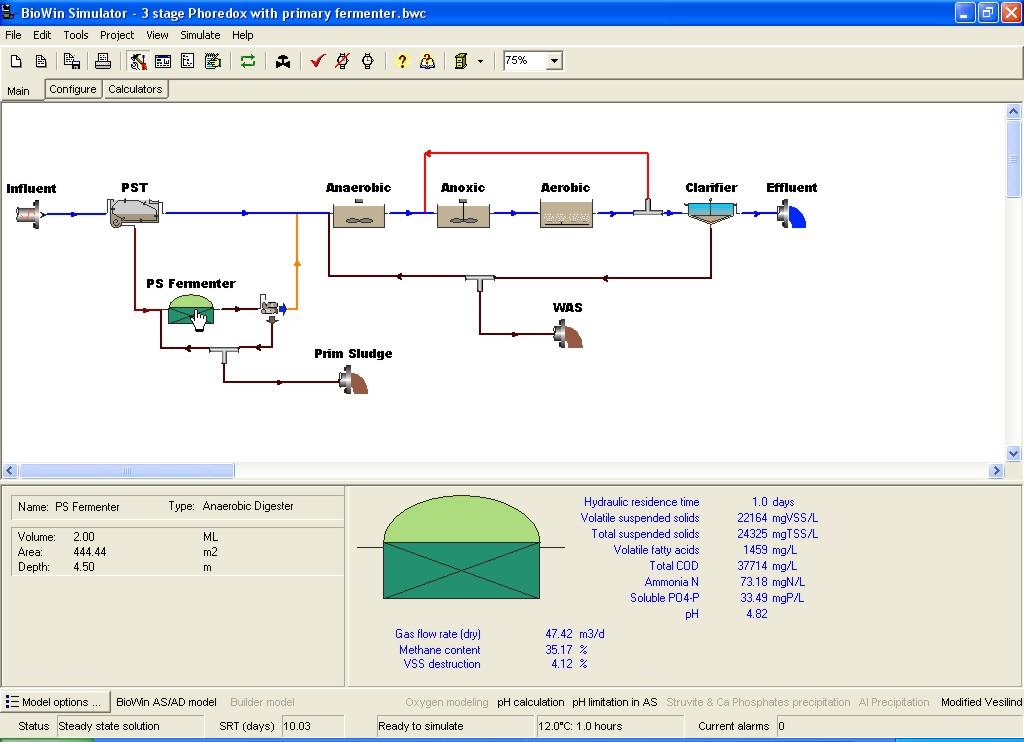The image size is (1024, 742).
Task: Open the Tools menu
Action: coord(76,35)
